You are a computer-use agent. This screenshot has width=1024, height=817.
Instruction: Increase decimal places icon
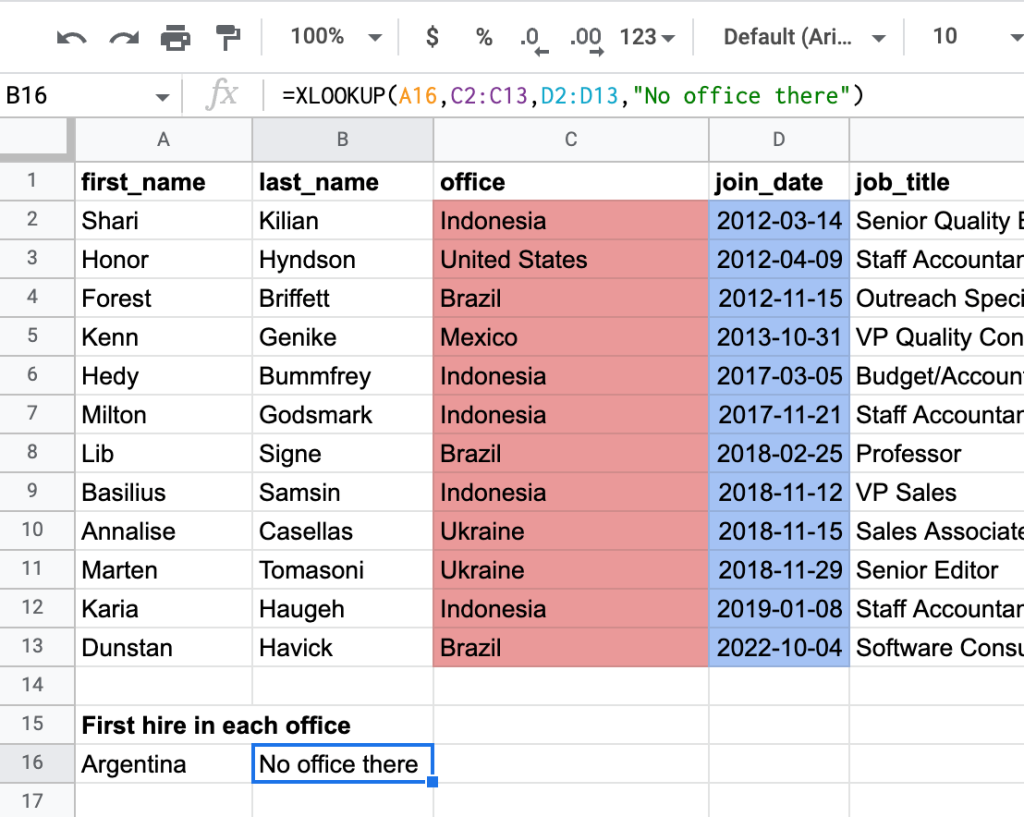[x=586, y=39]
